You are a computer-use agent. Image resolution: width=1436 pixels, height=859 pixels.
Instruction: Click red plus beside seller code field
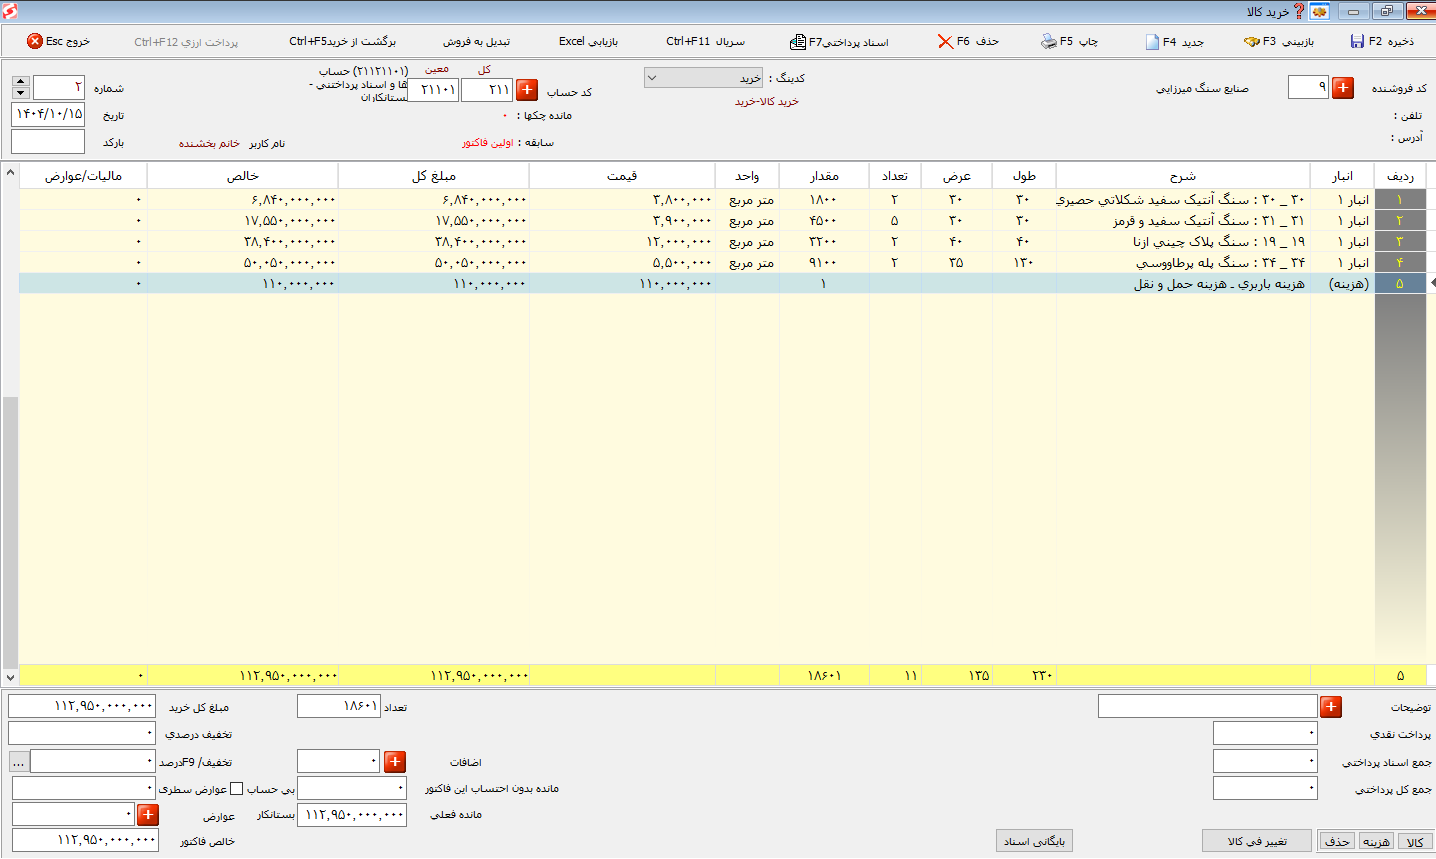1343,88
